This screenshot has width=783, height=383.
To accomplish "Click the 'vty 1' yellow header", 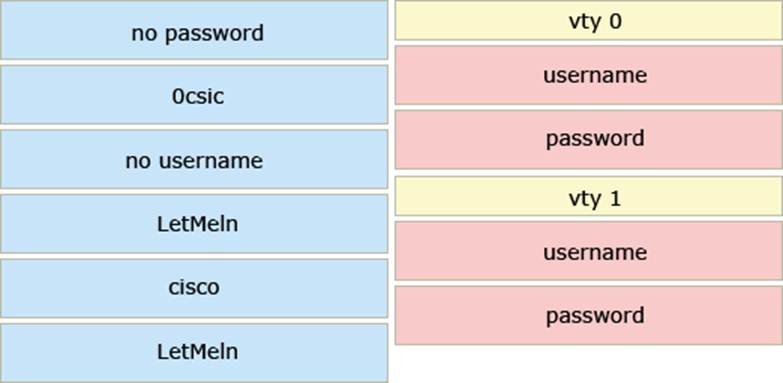I will click(589, 196).
